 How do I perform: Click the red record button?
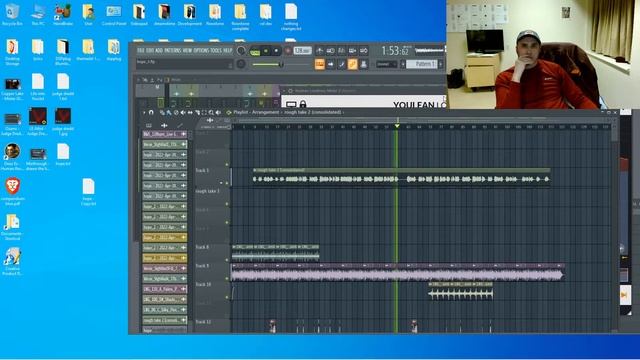pyautogui.click(x=287, y=51)
